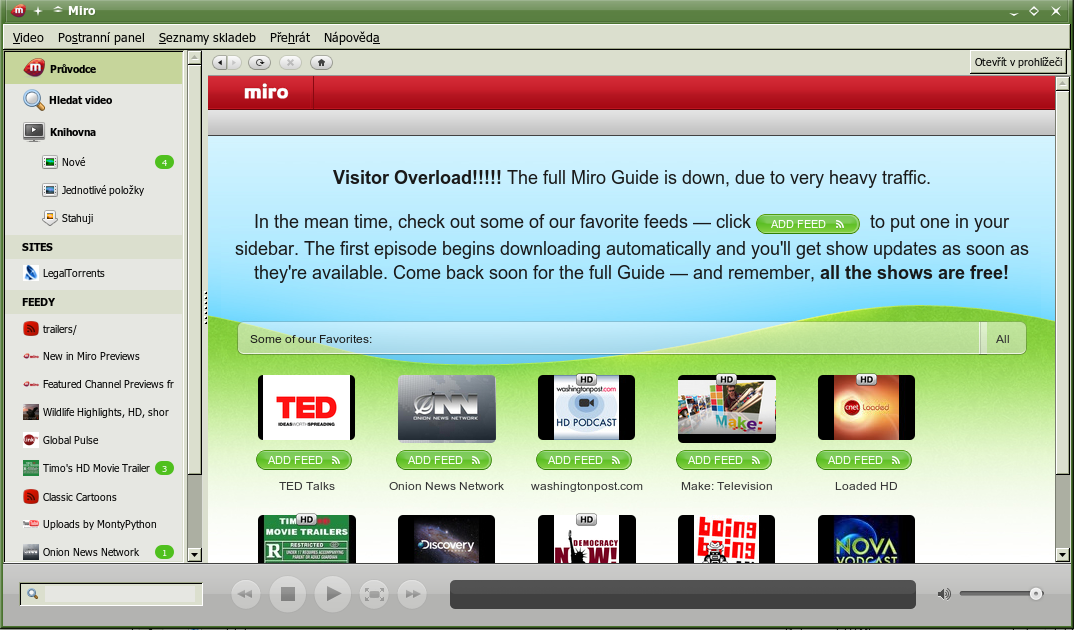This screenshot has width=1074, height=630.
Task: Click the HD Movie Trailers thumbnail
Action: (307, 539)
